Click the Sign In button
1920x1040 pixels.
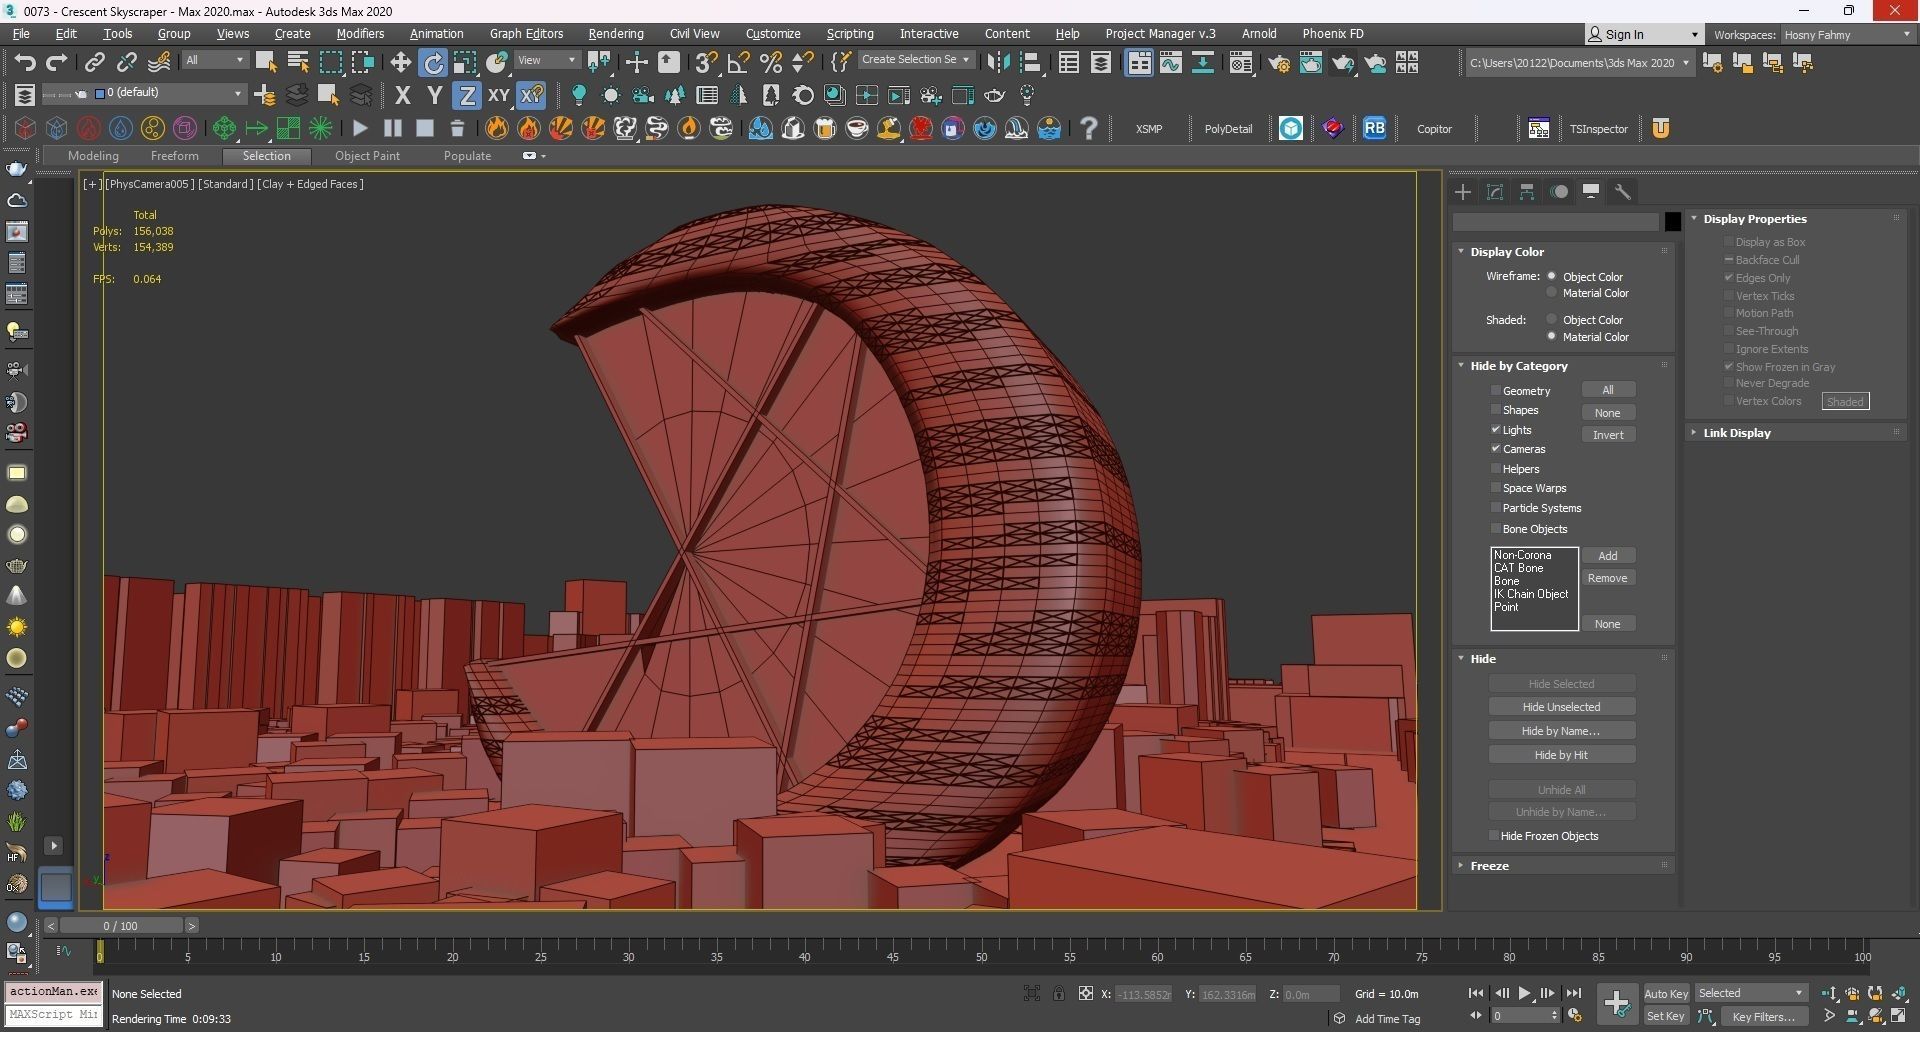[1643, 34]
